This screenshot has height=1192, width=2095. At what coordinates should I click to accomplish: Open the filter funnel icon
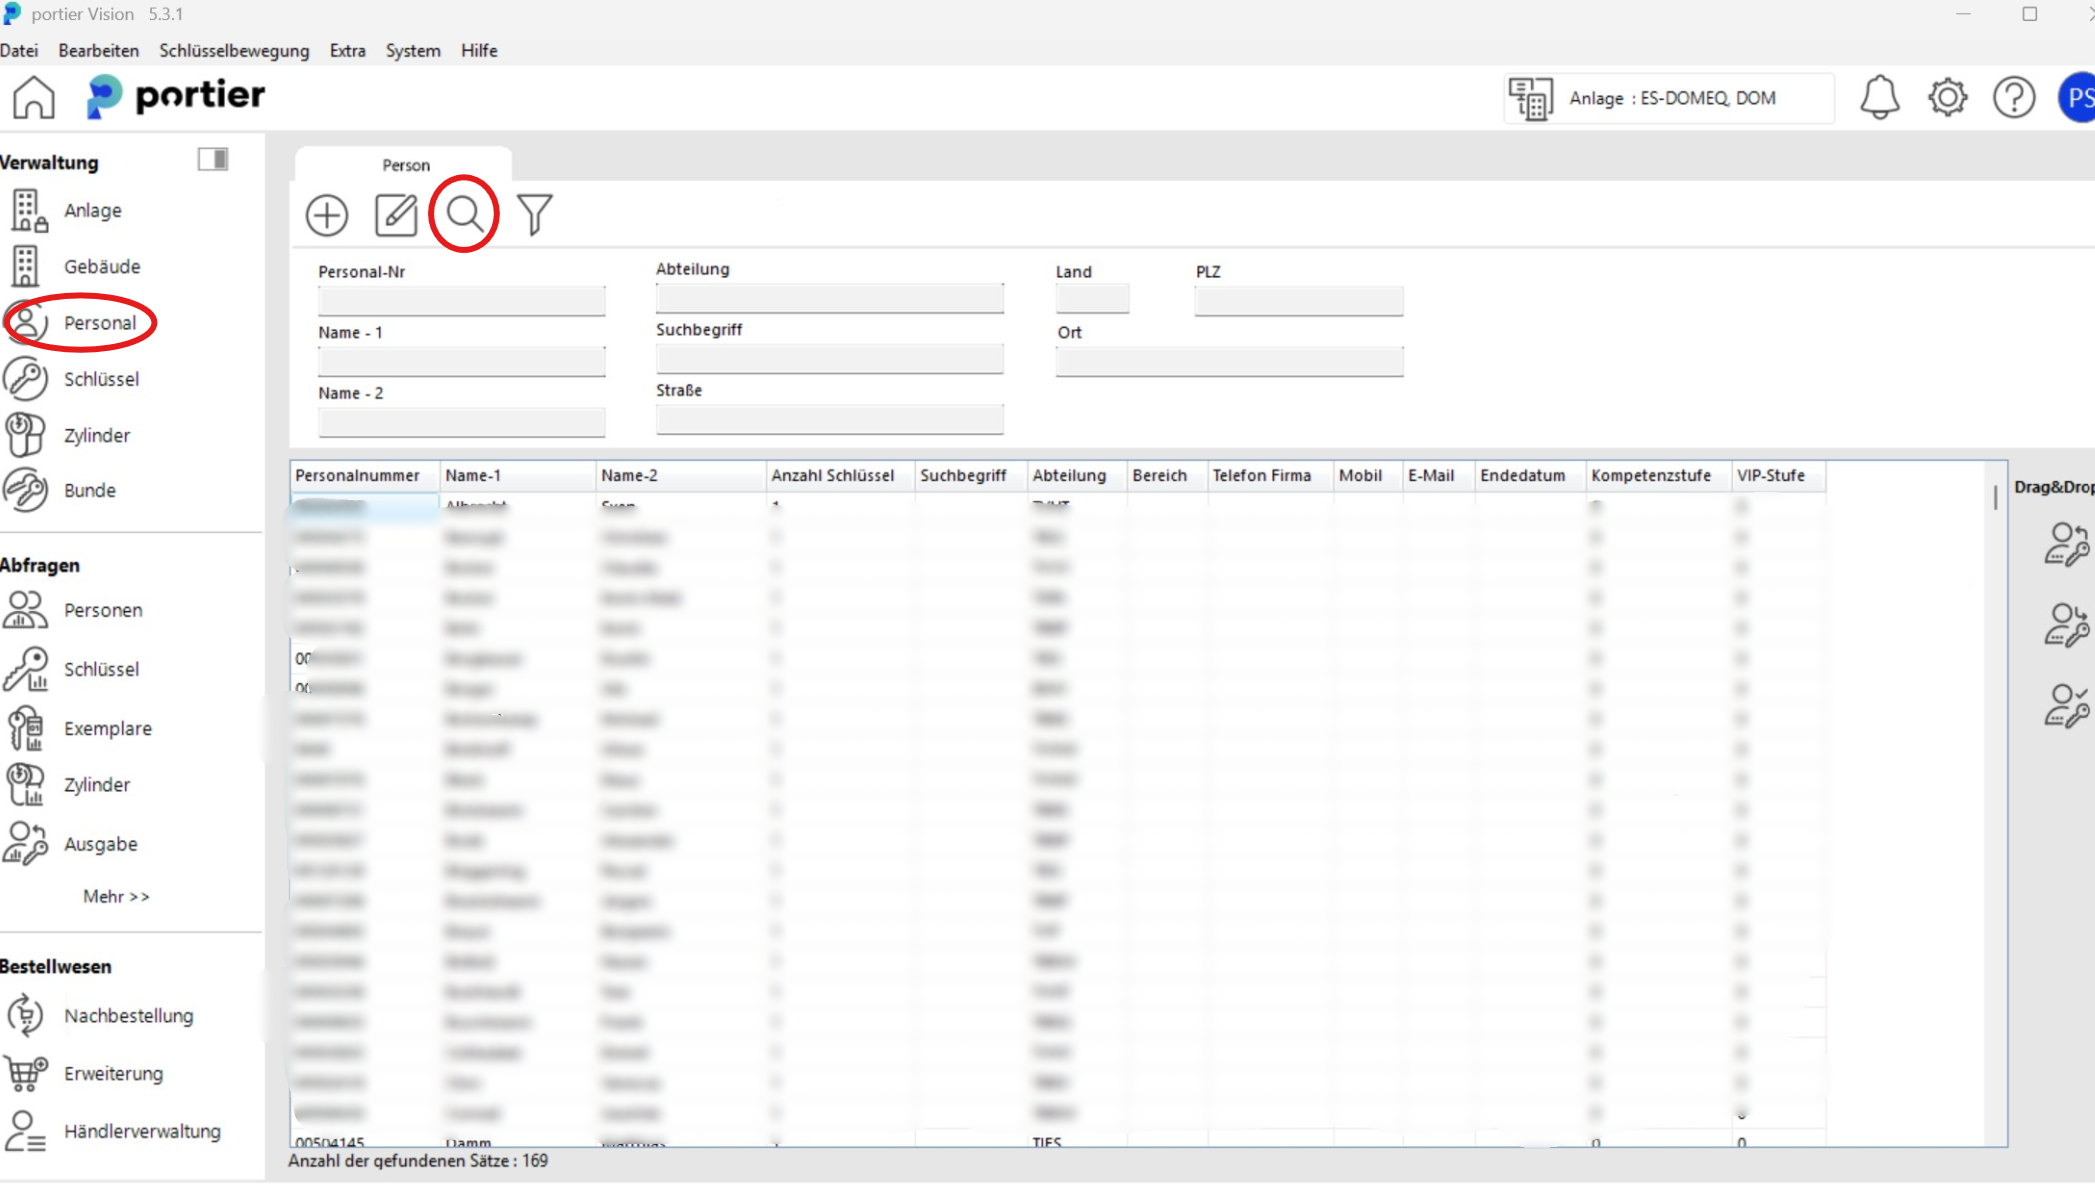coord(535,215)
